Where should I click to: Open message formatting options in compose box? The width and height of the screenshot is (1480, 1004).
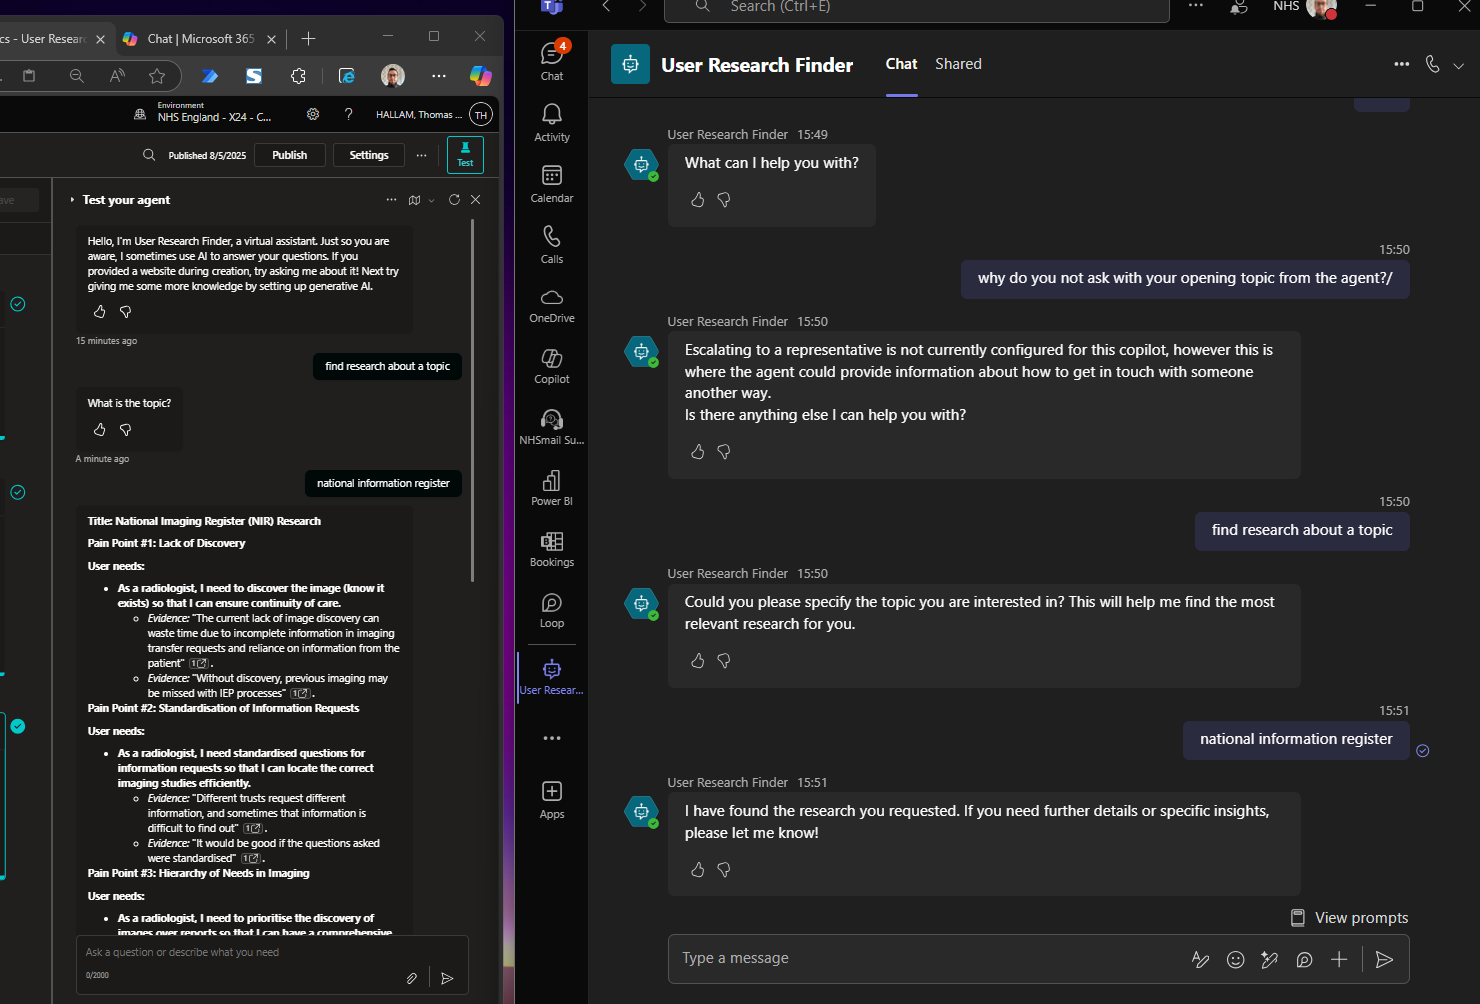pyautogui.click(x=1201, y=960)
